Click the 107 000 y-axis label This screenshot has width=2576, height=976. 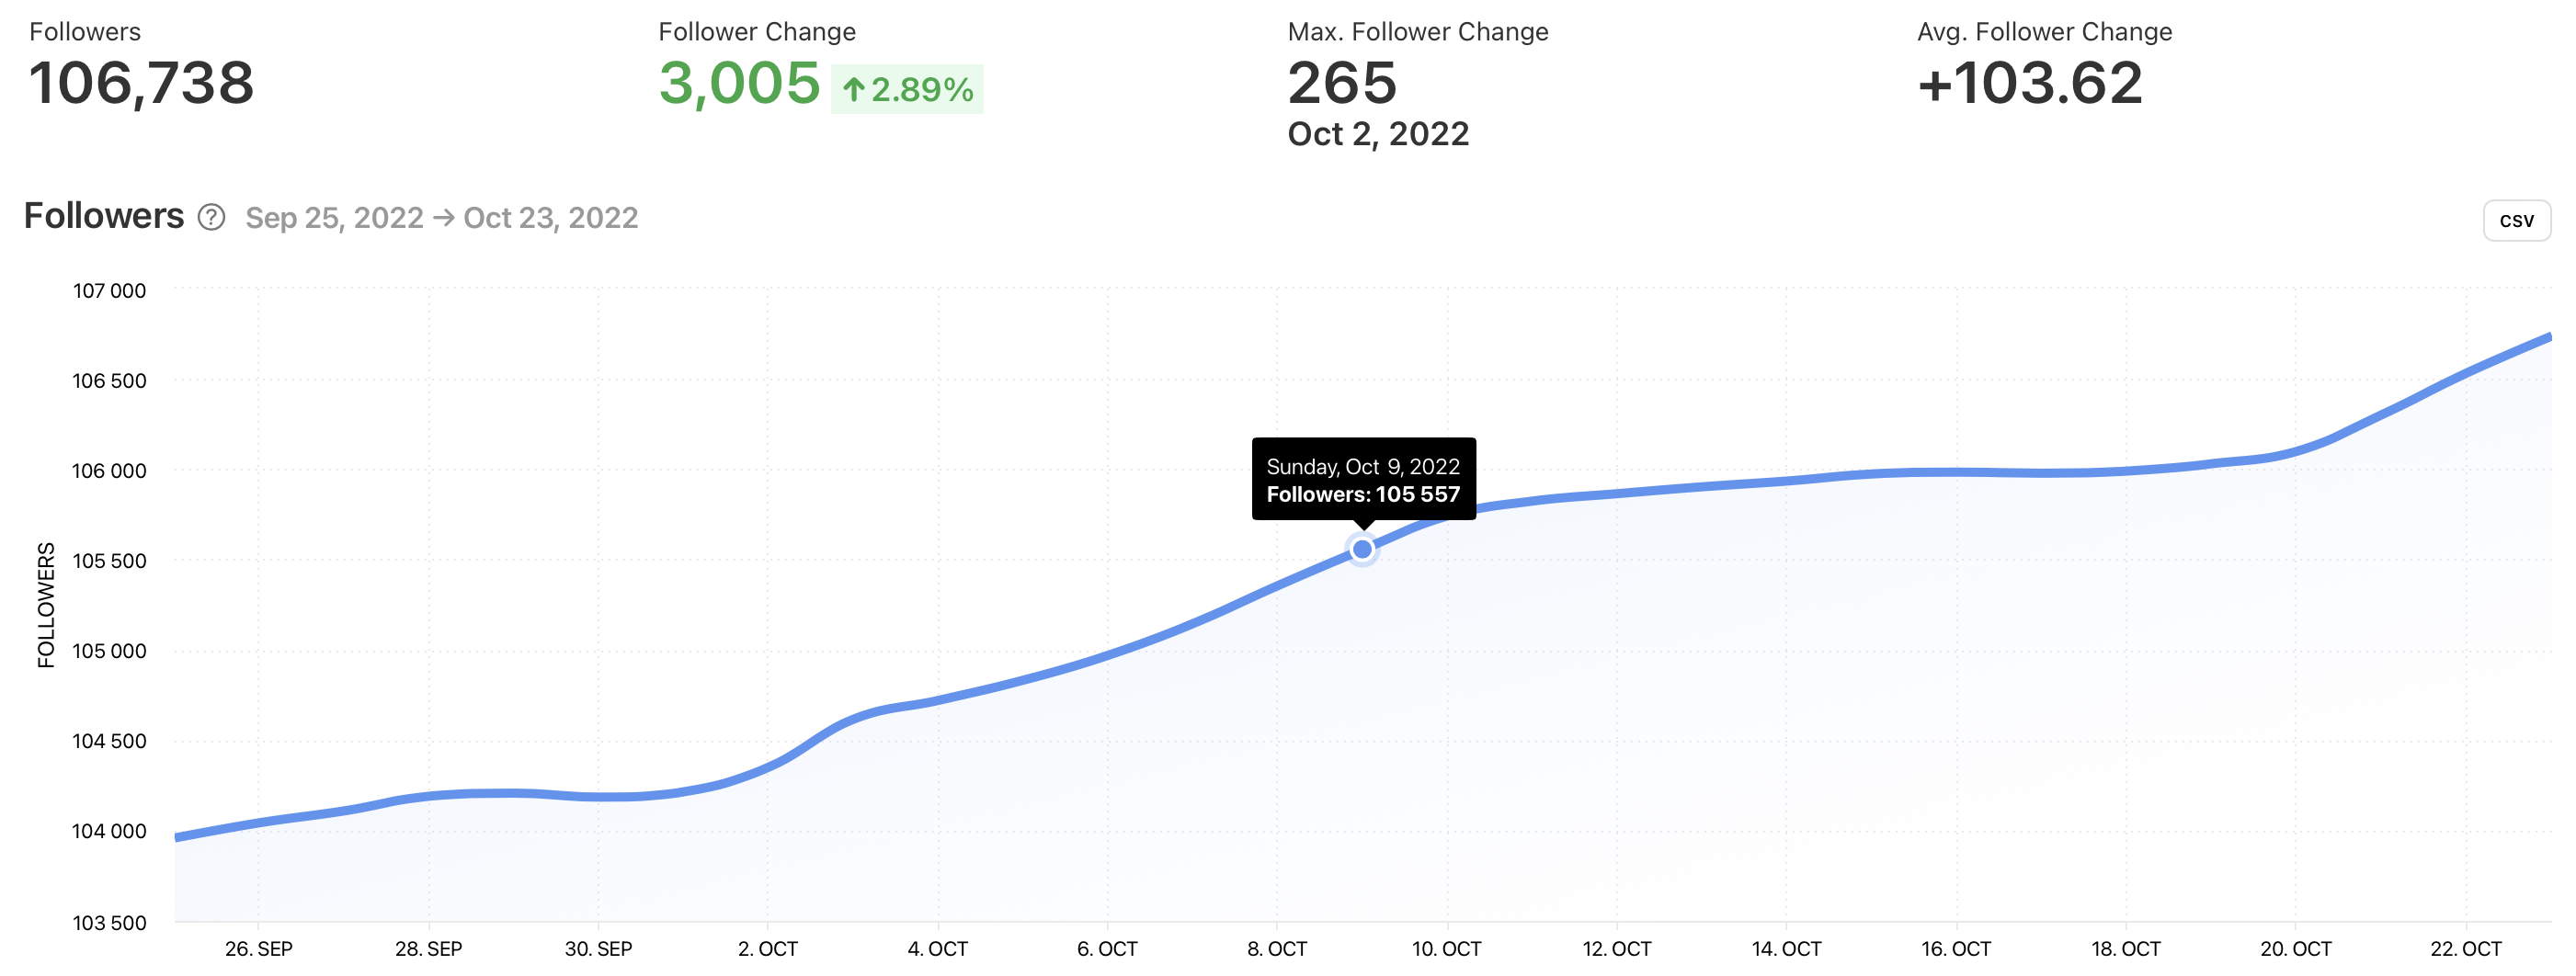[109, 291]
